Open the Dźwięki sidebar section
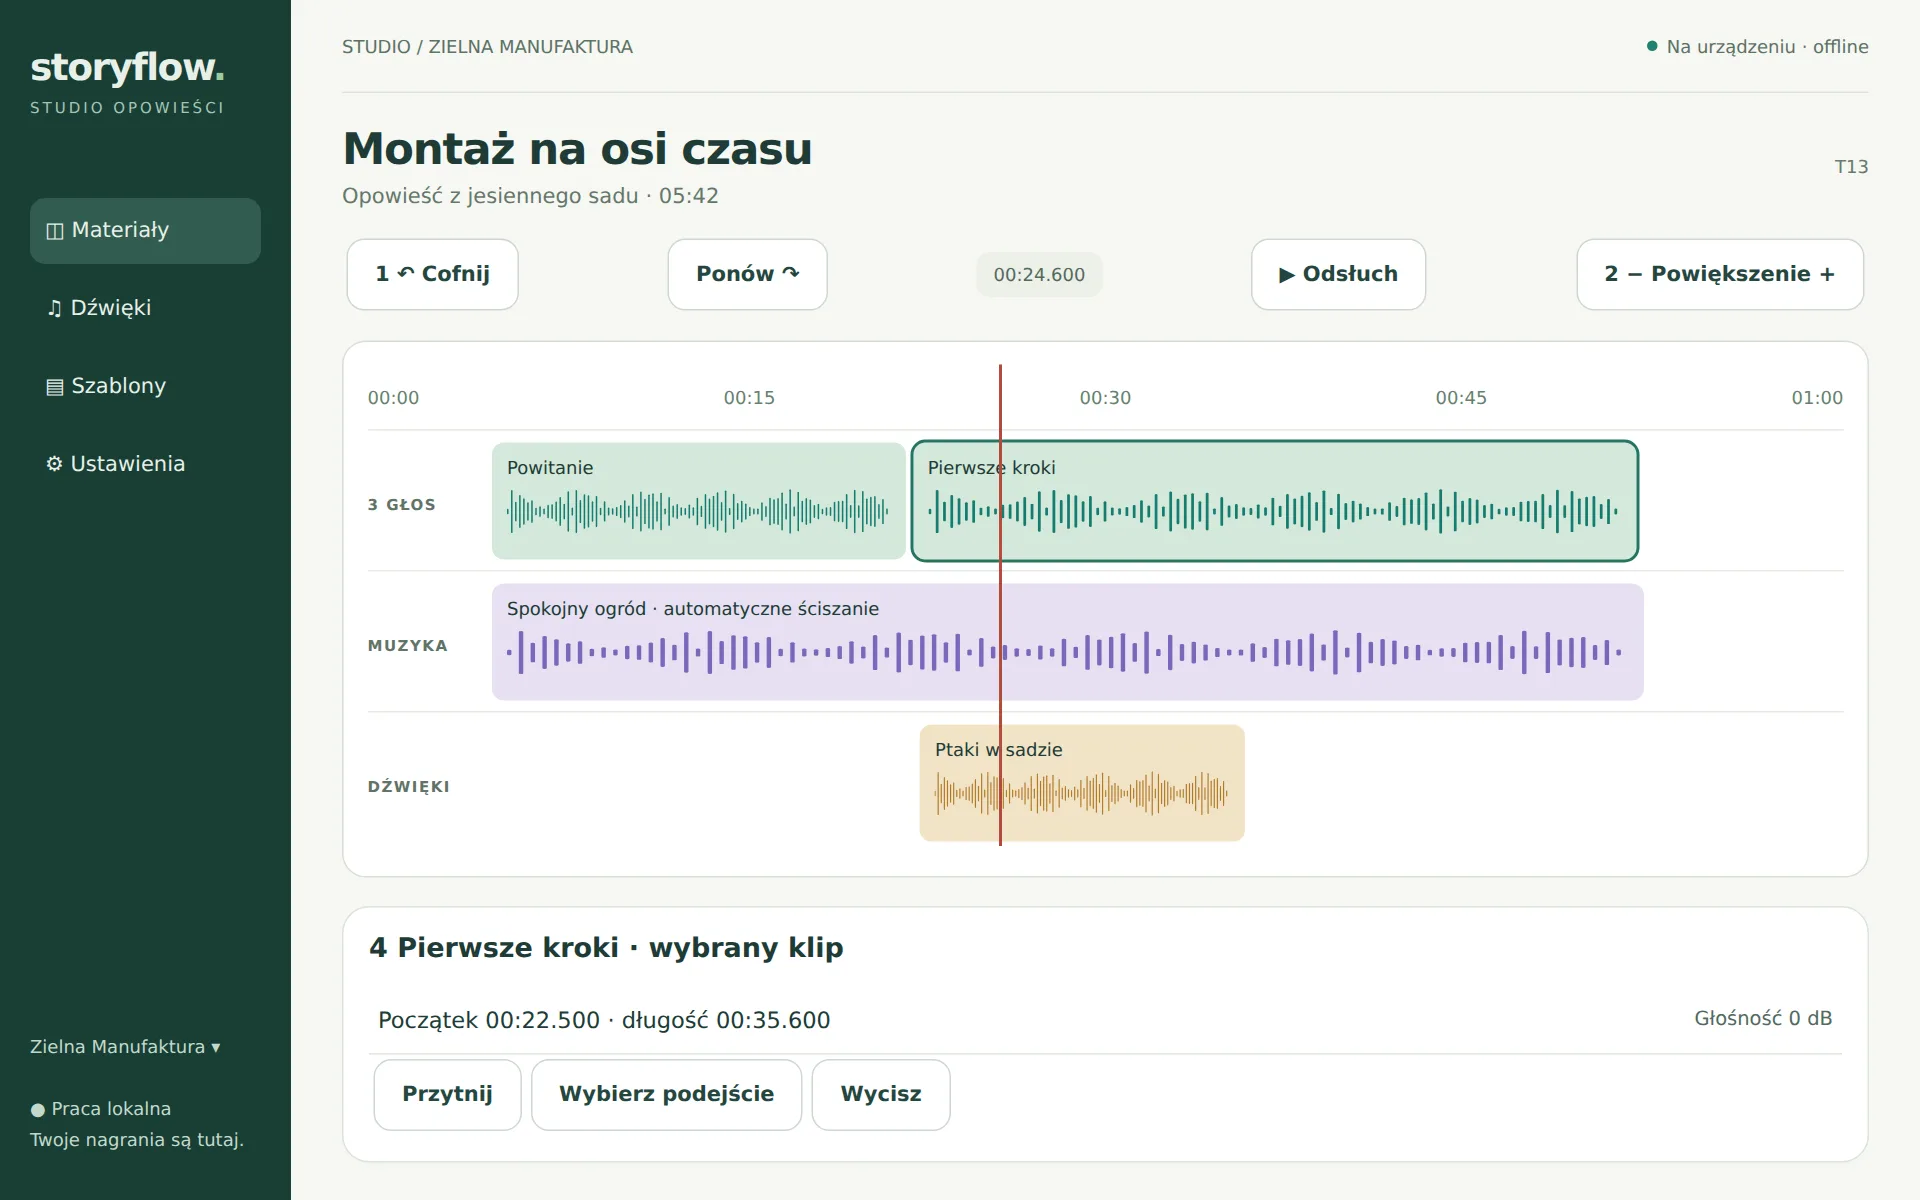 coord(145,309)
